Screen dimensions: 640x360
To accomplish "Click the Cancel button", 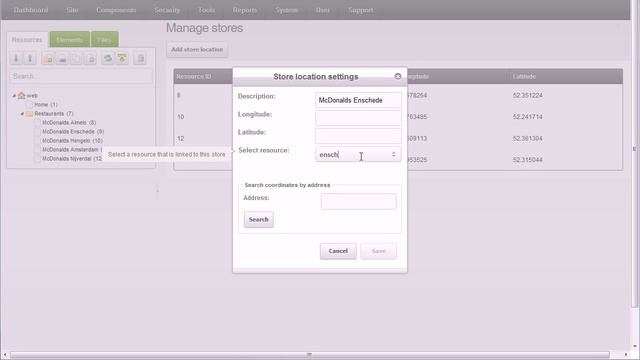I will (338, 251).
